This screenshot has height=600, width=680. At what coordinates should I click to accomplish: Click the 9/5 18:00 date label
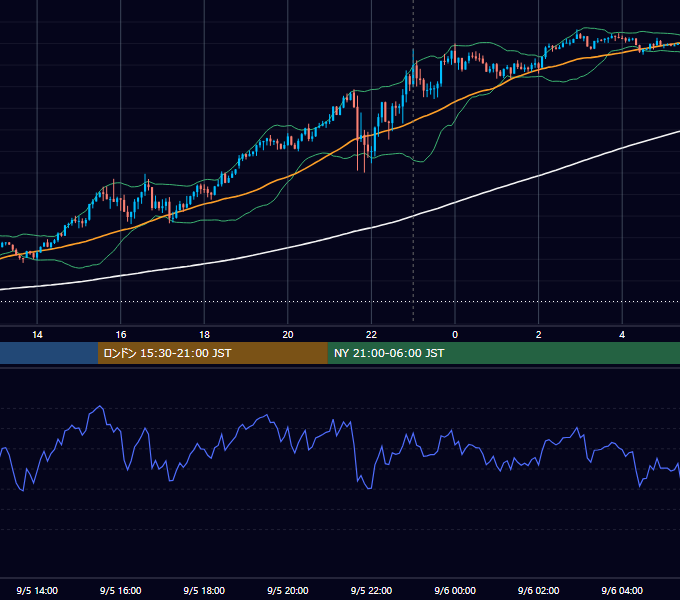pyautogui.click(x=204, y=590)
